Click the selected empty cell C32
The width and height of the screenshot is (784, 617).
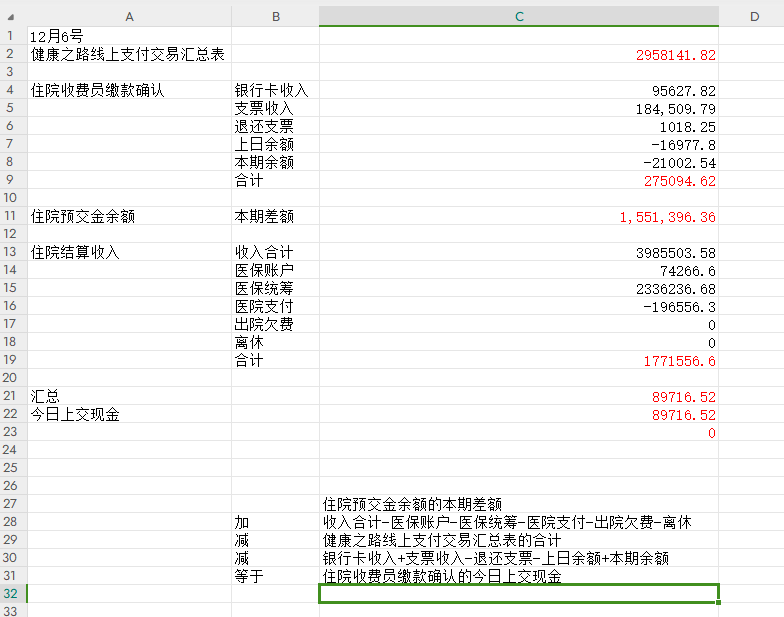(519, 594)
